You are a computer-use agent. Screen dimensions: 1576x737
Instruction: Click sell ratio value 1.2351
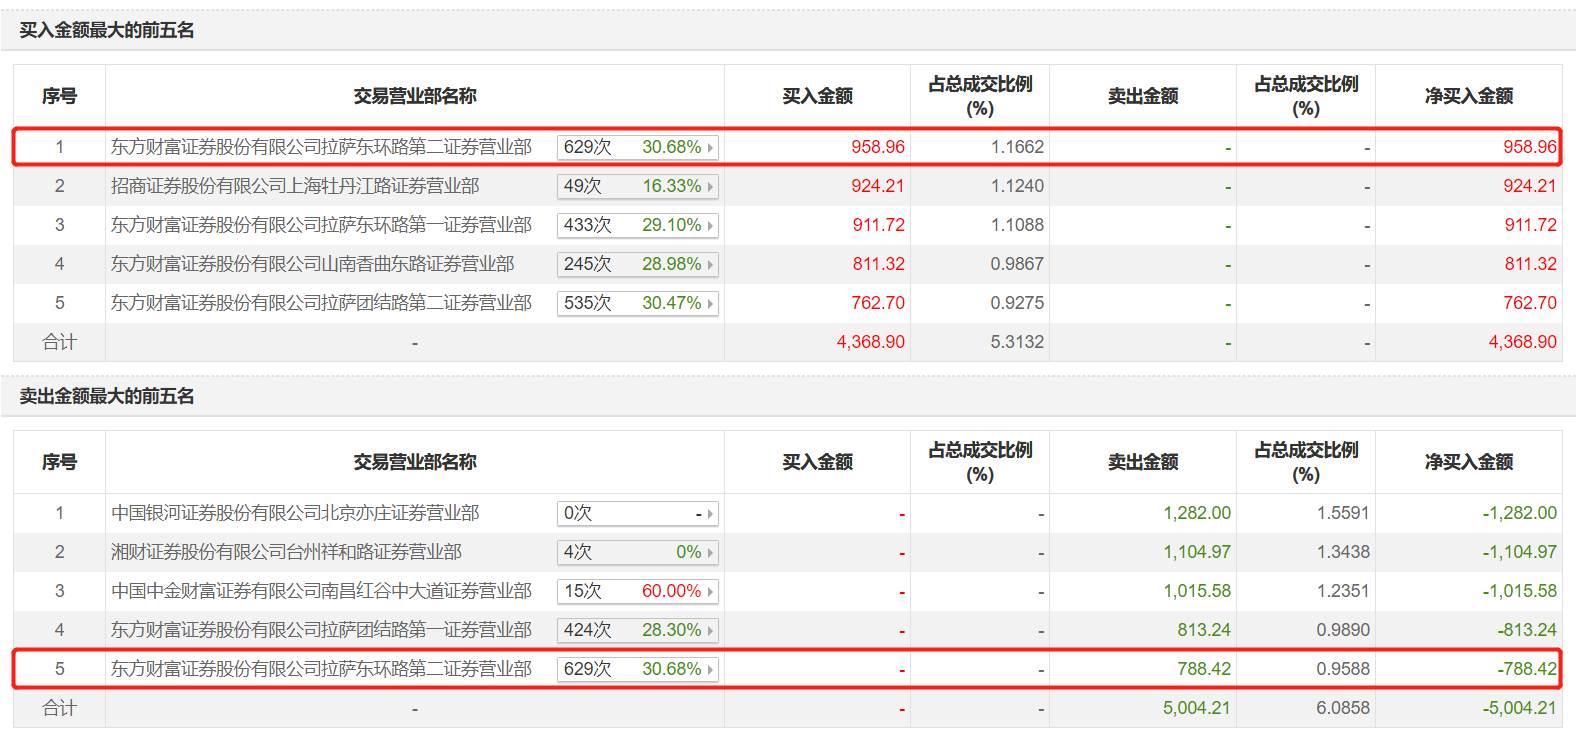tap(1343, 591)
